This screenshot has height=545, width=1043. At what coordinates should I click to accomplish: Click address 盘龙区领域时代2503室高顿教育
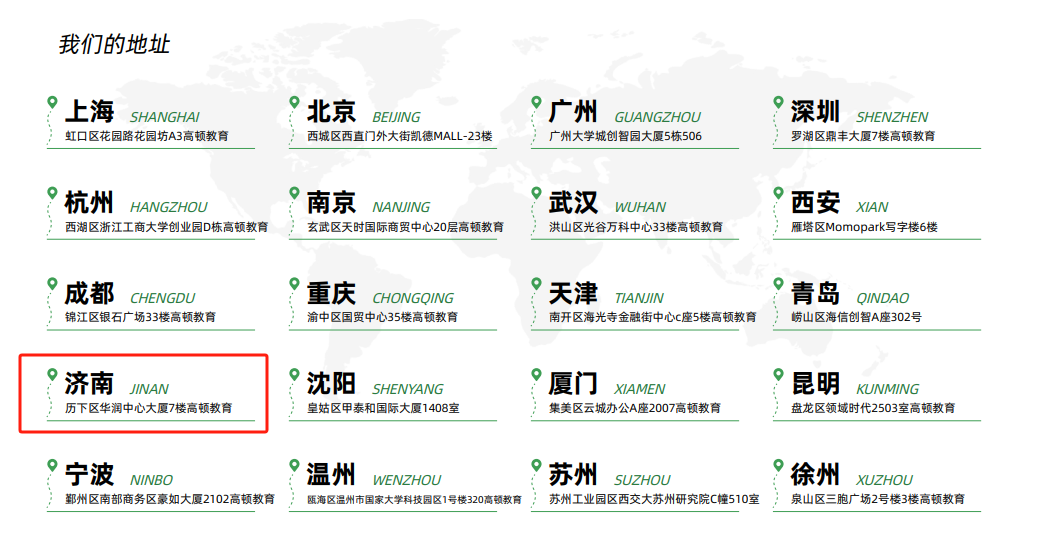873,408
